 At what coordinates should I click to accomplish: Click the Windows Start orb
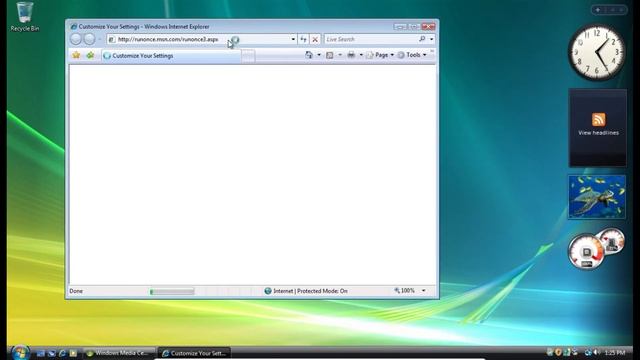click(x=20, y=352)
